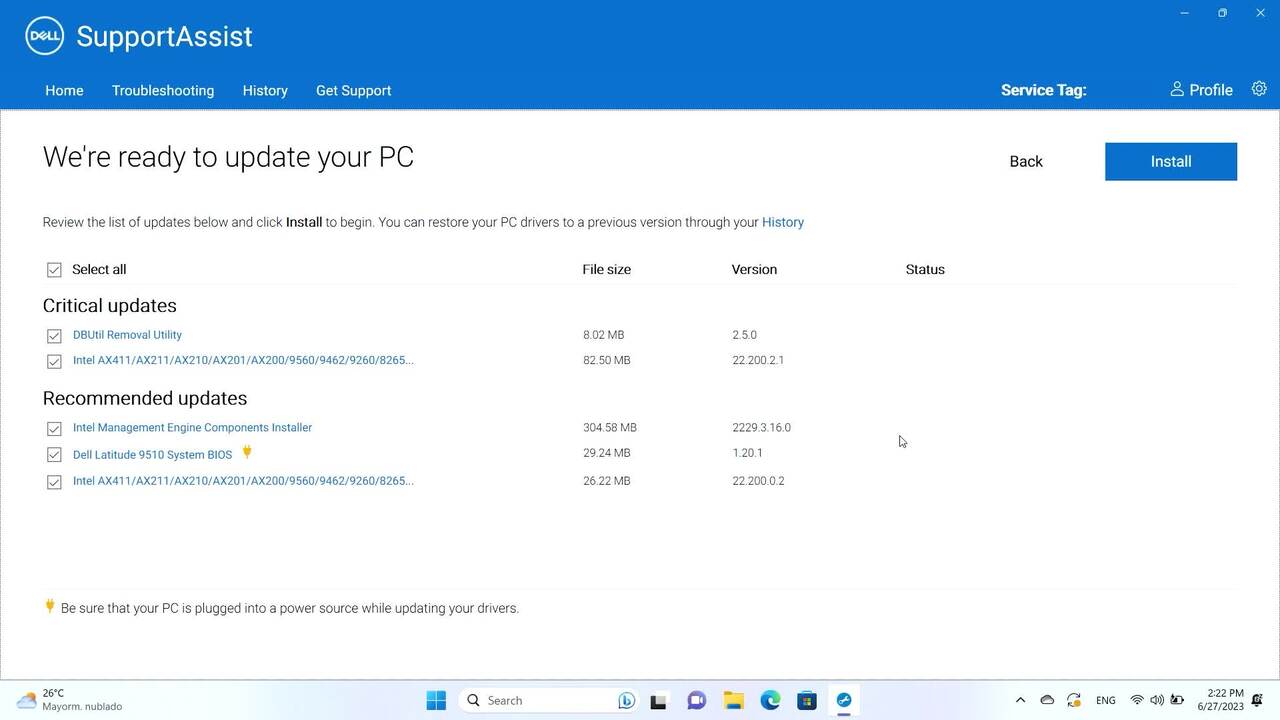This screenshot has width=1280, height=720.
Task: Select version 2.5.0 text
Action: (745, 335)
